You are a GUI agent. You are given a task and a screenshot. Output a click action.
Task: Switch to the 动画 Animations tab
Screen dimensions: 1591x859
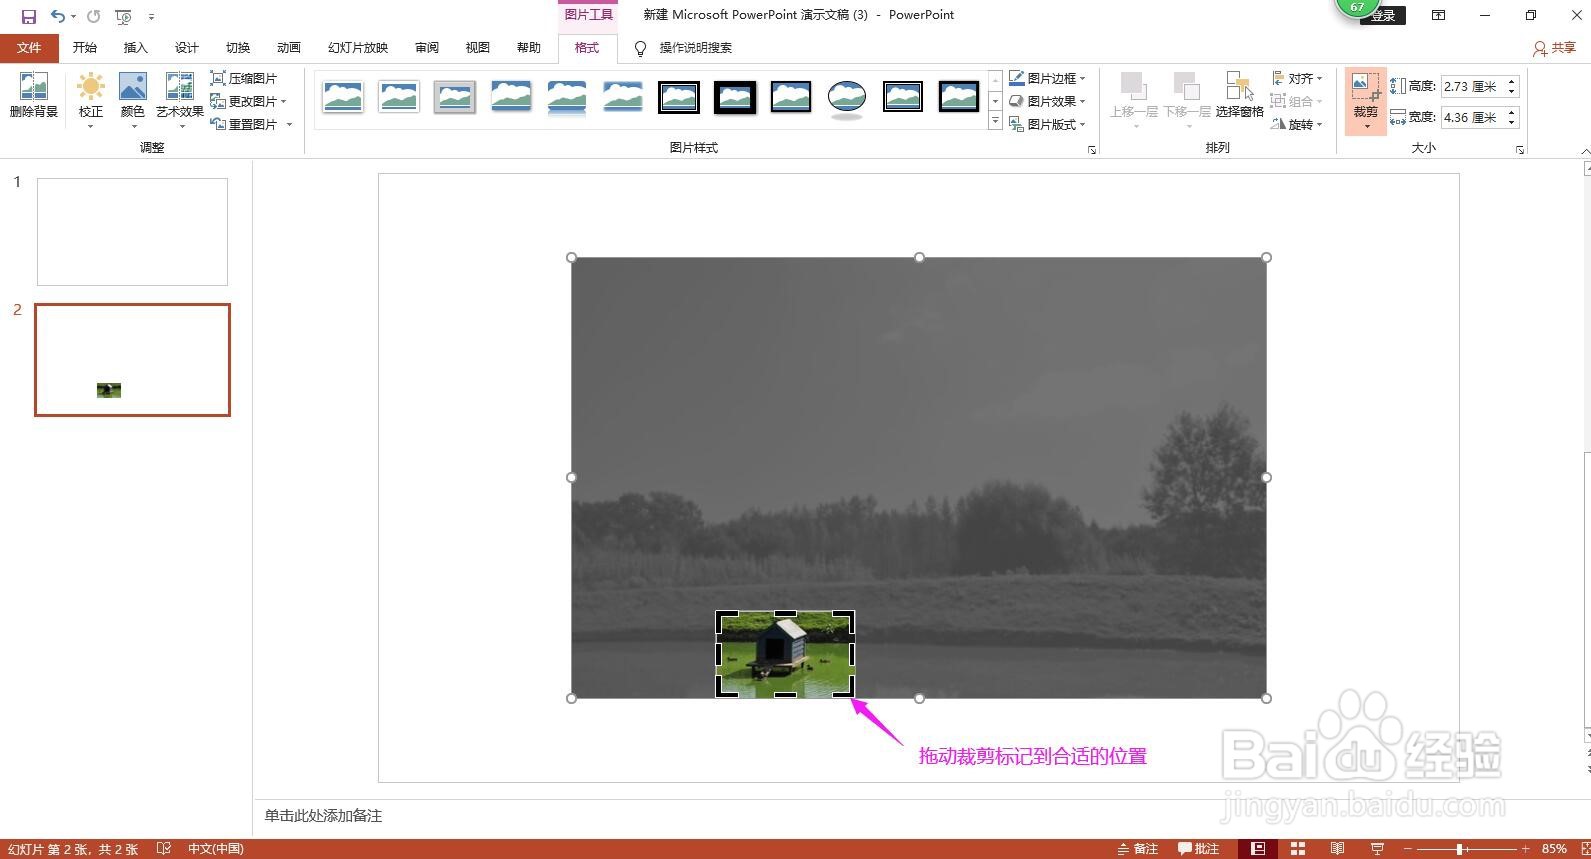click(x=289, y=48)
